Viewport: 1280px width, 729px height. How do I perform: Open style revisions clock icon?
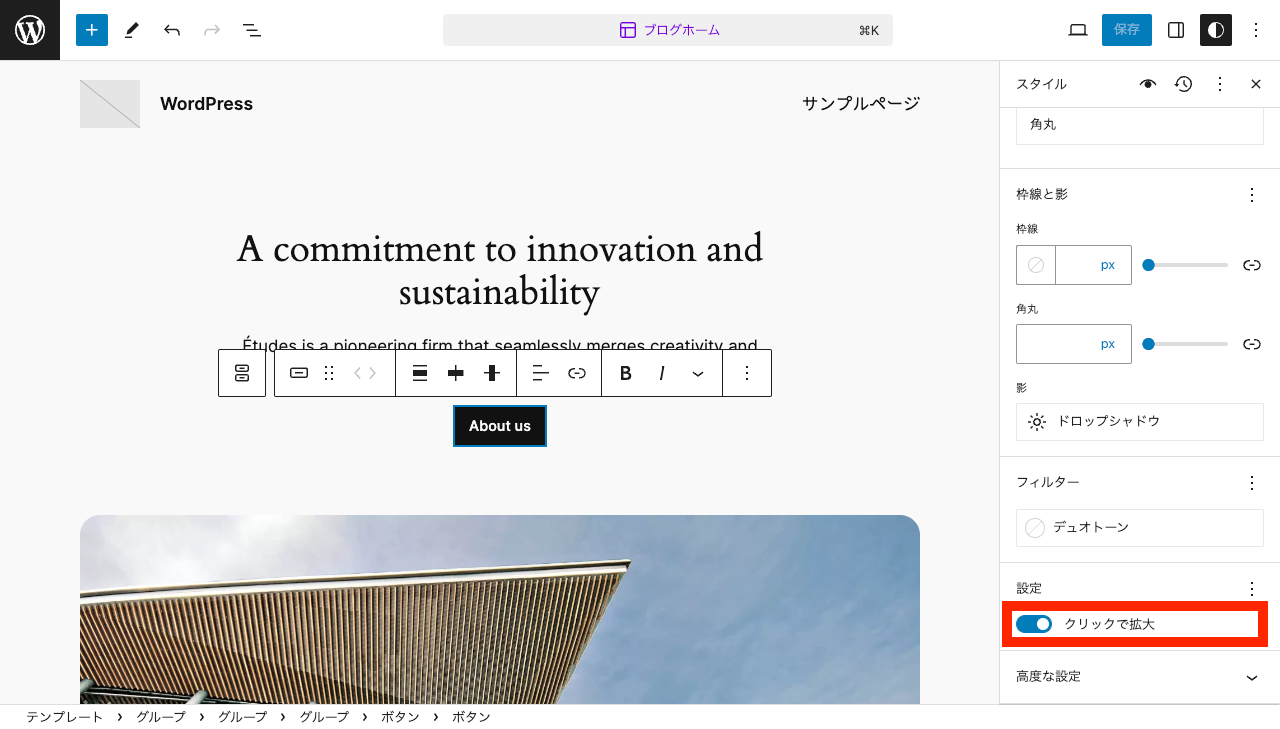pyautogui.click(x=1184, y=84)
